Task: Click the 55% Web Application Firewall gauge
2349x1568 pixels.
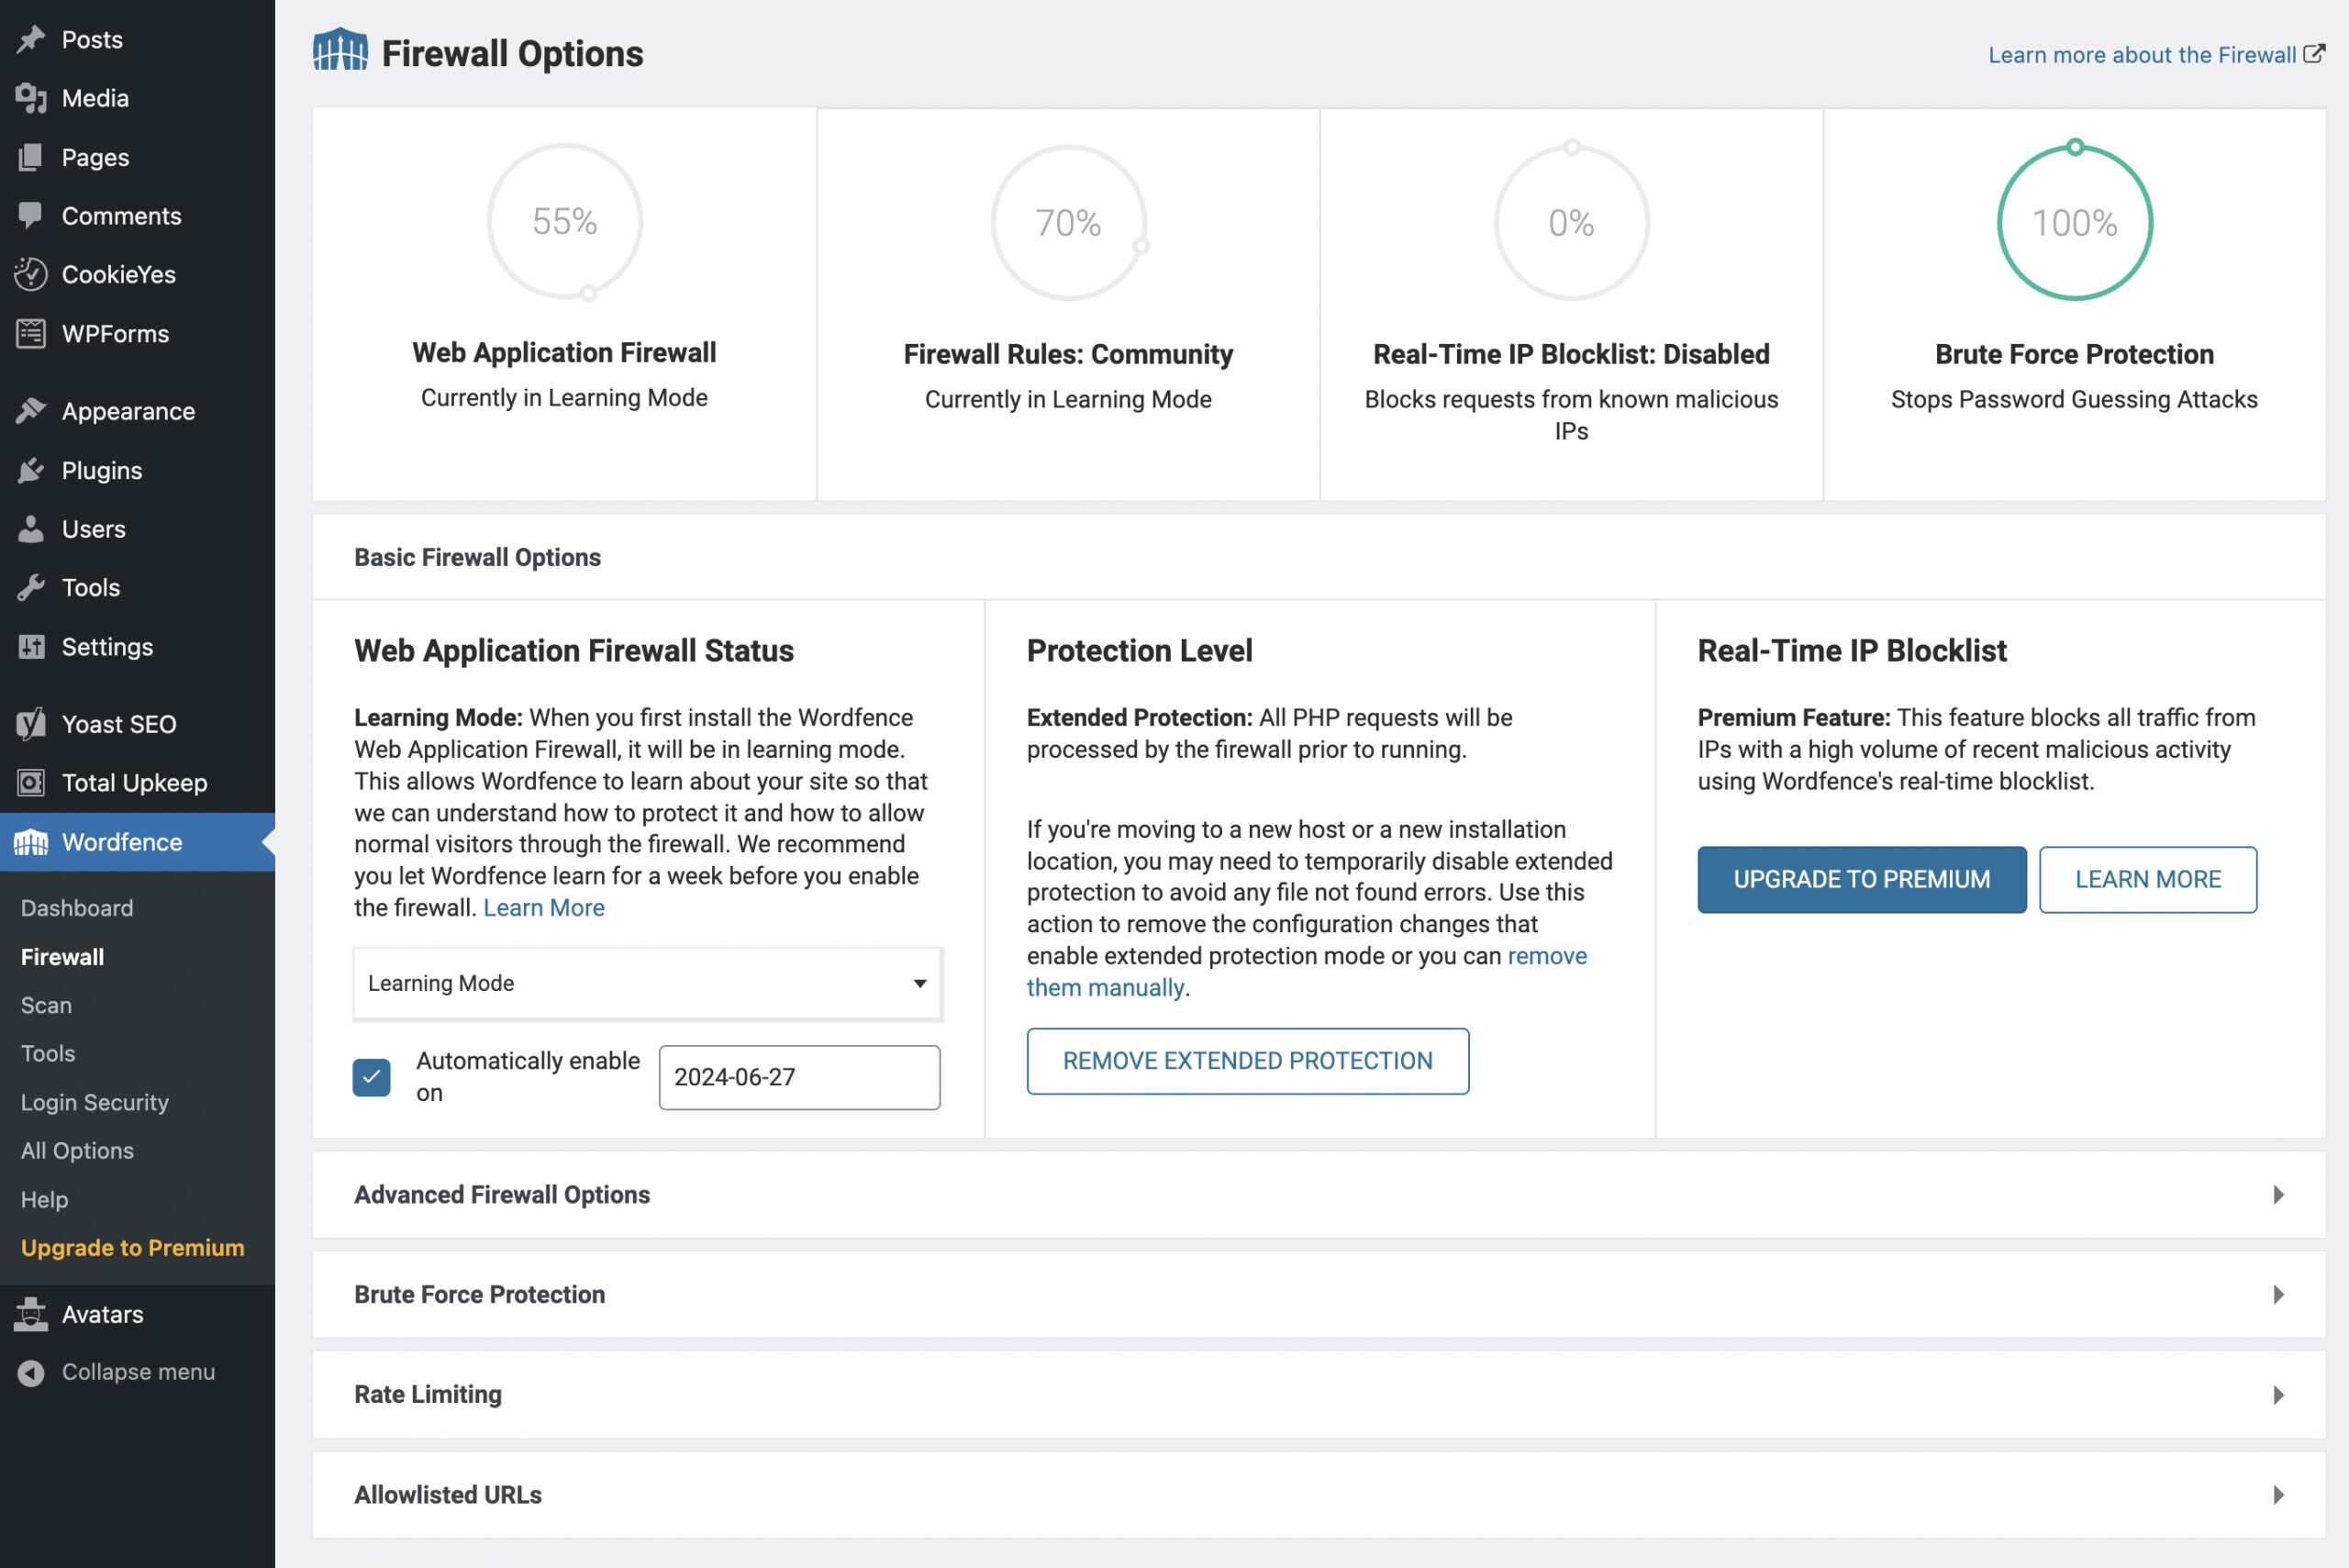Action: 564,221
